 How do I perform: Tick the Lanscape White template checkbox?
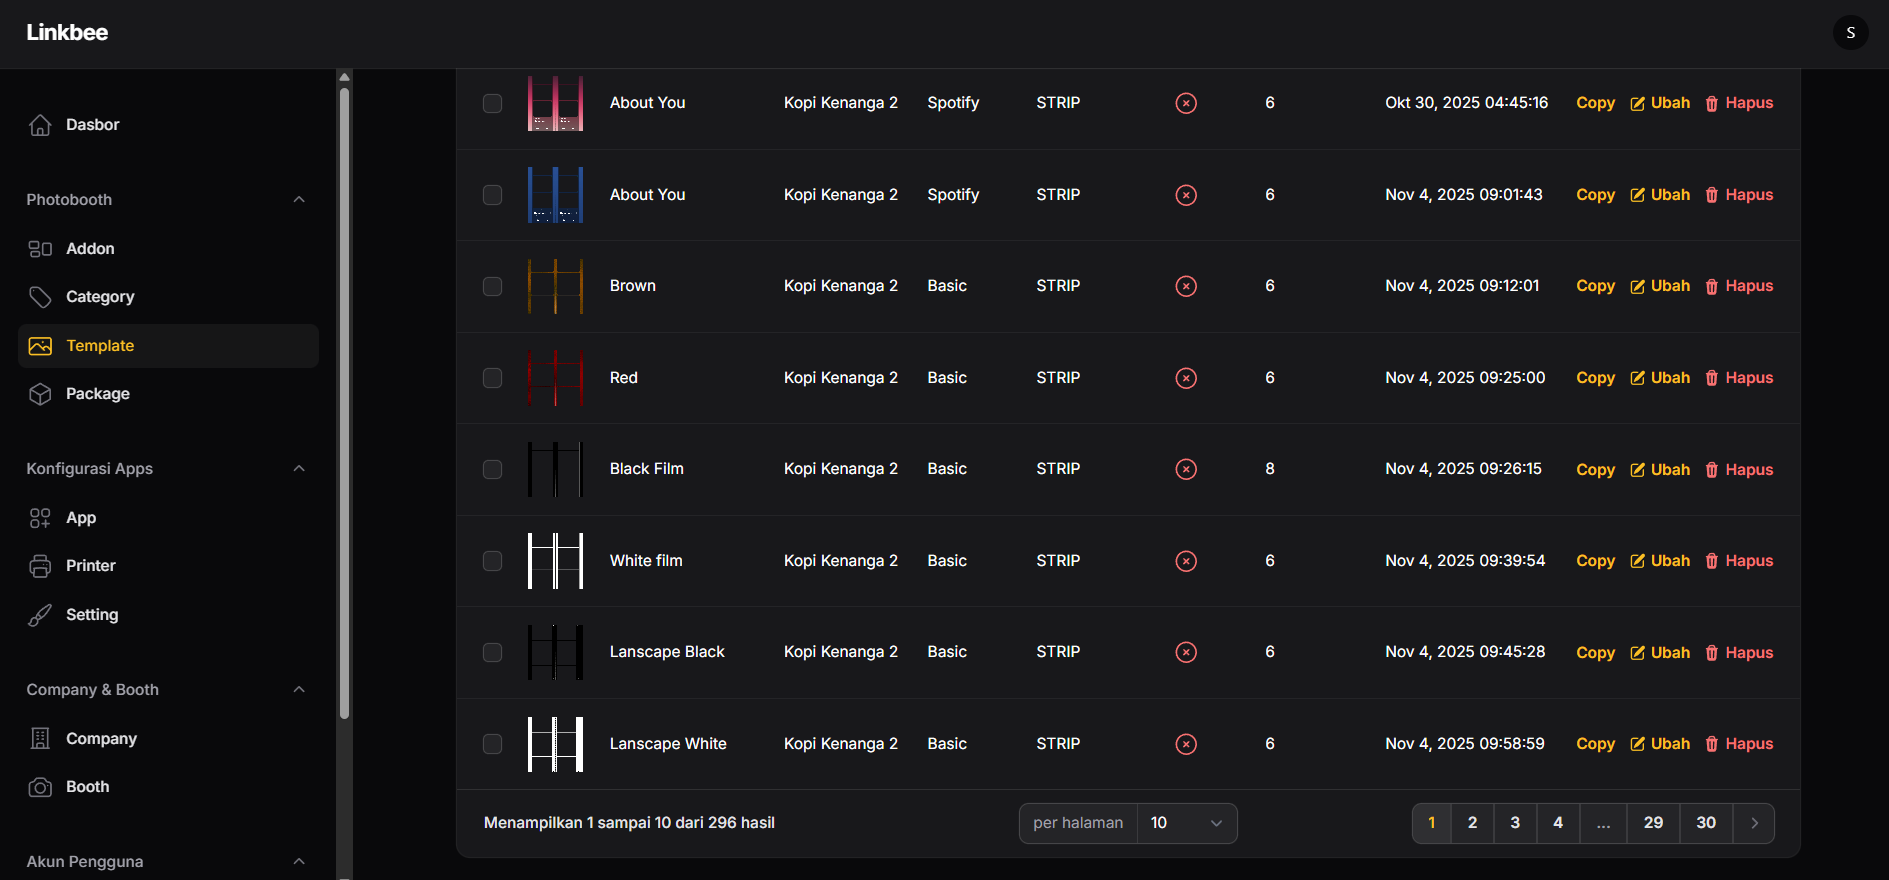(492, 744)
